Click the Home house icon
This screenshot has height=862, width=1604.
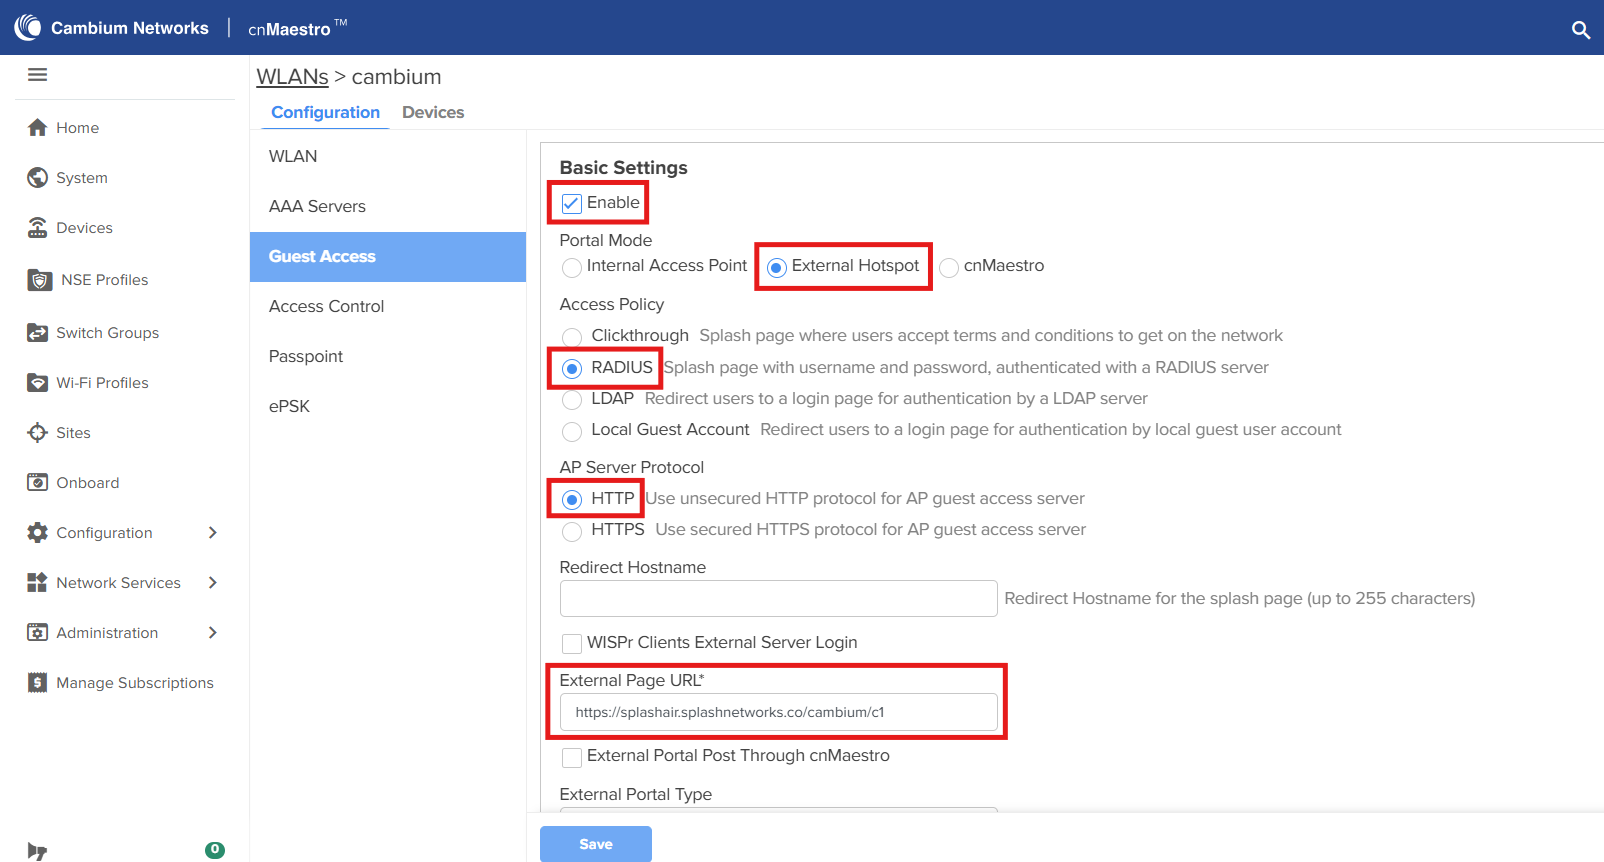38,127
